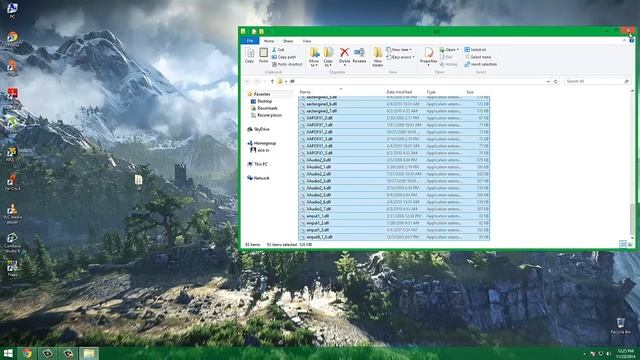
Task: Select the Camtasia Studio 8 desktop icon
Action: pos(12,243)
